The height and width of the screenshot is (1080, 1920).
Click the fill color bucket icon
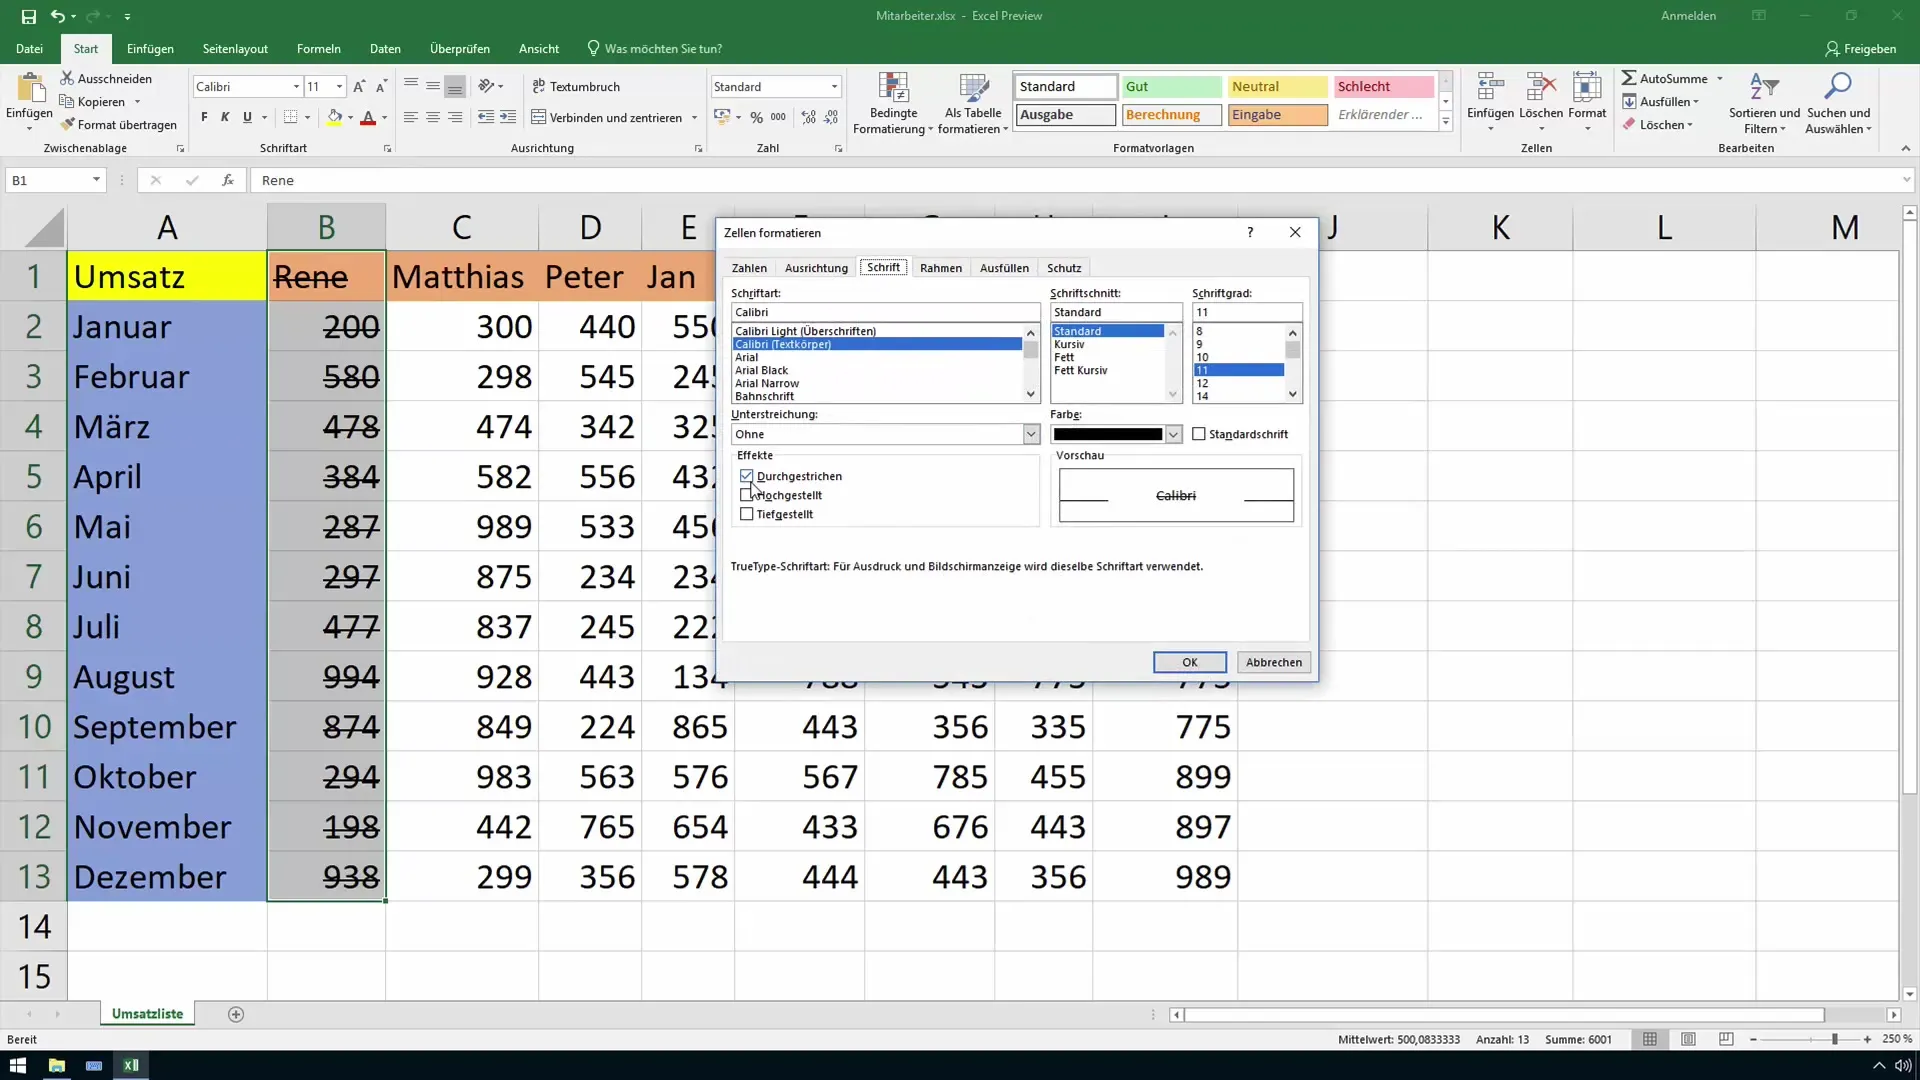click(x=335, y=117)
